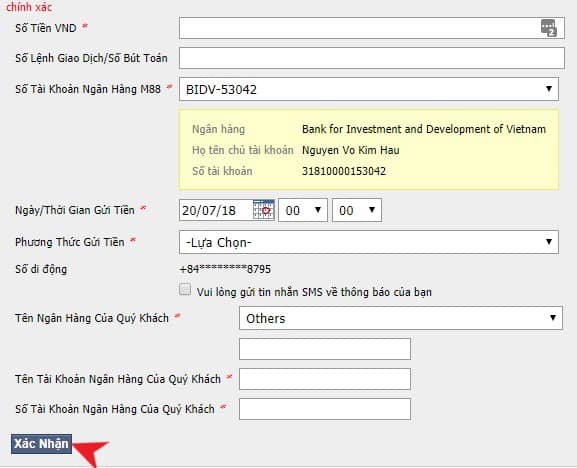Screen dimensions: 577x468
Task: Click the Tên Tài Khoản Ngân Hàng field
Action: (325, 379)
